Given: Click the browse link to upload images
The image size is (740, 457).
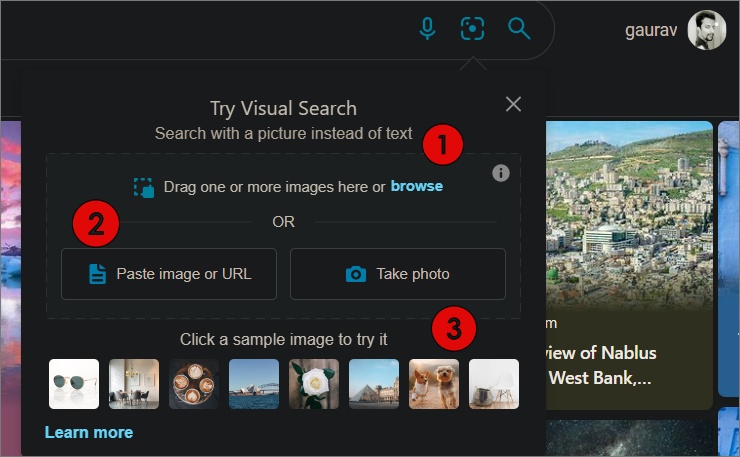Looking at the screenshot, I should 416,187.
